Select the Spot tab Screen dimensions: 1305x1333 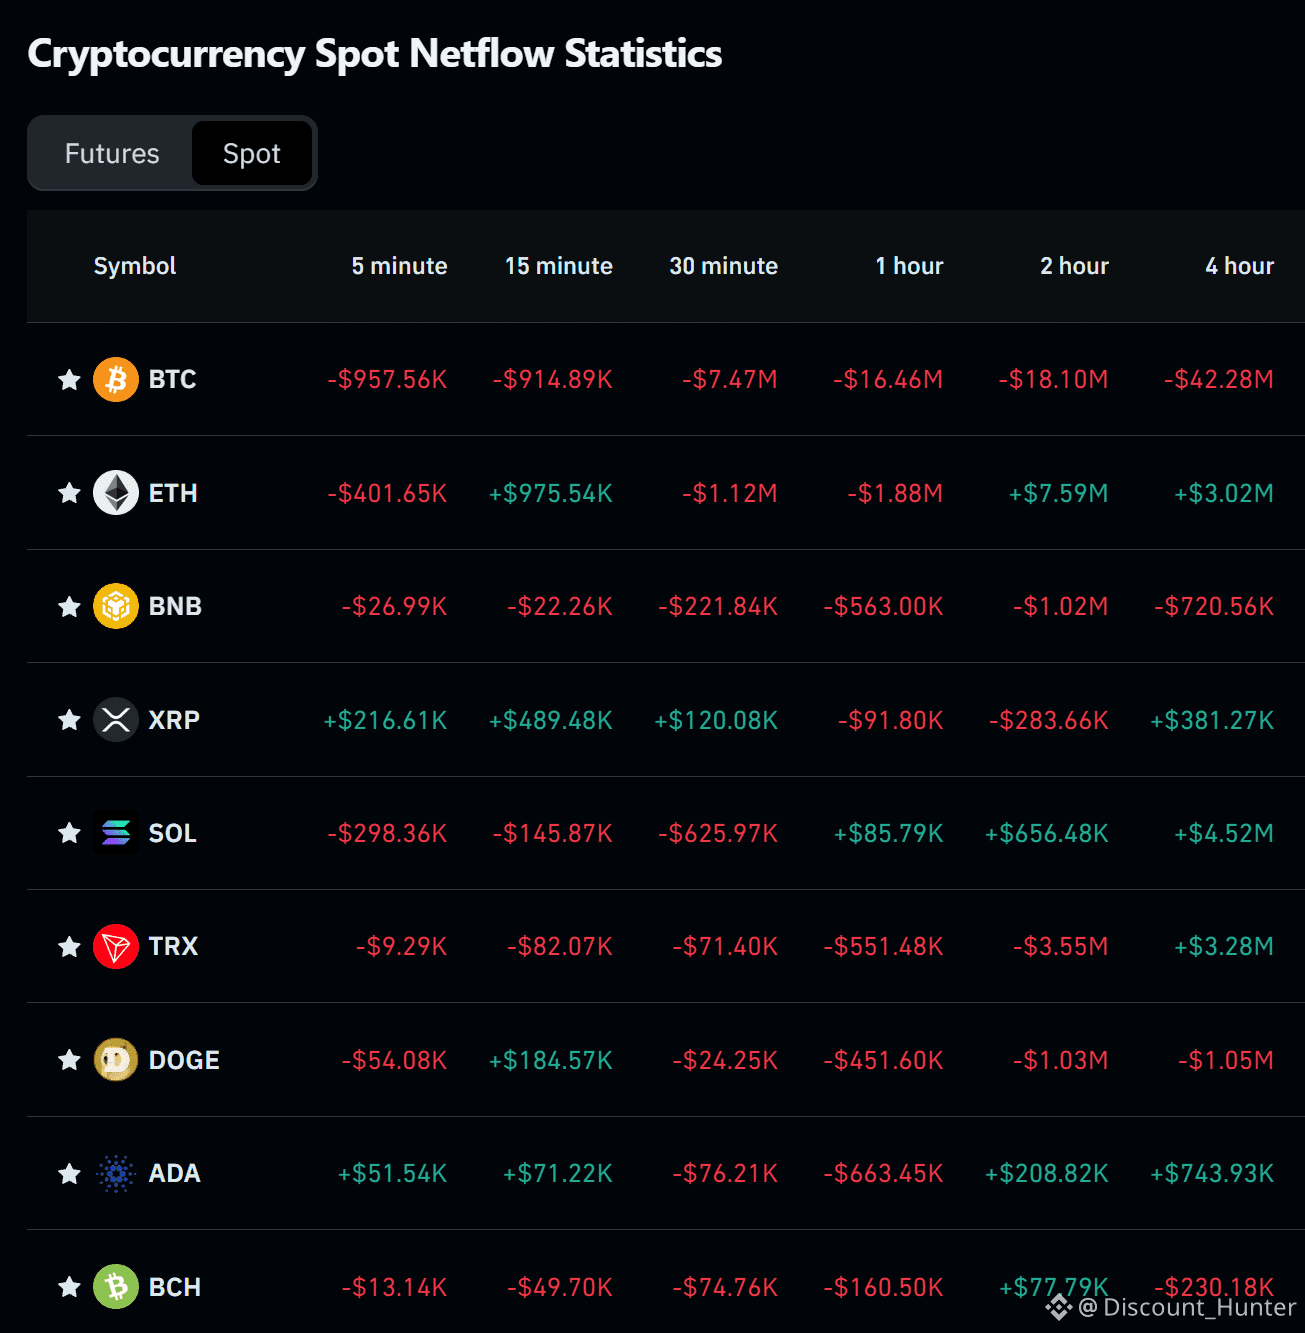252,154
